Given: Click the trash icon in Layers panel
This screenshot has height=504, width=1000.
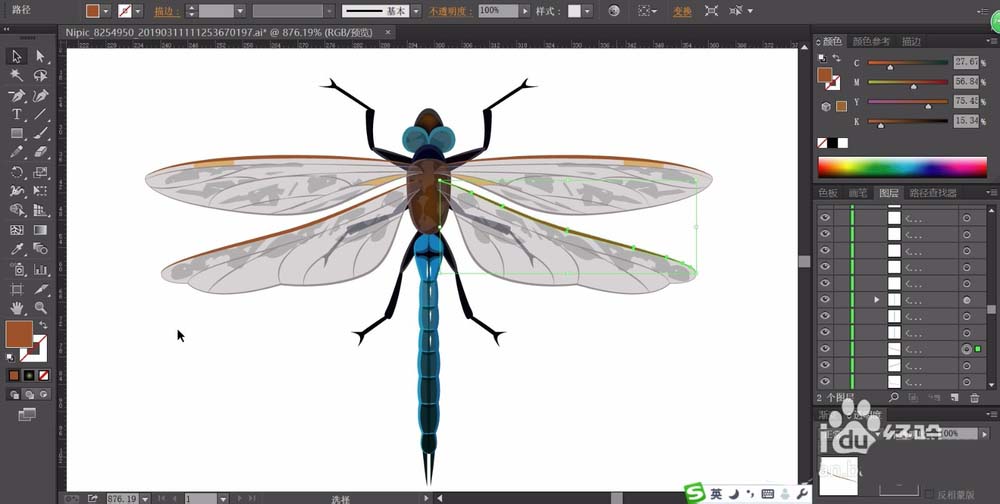Looking at the screenshot, I should click(x=974, y=398).
